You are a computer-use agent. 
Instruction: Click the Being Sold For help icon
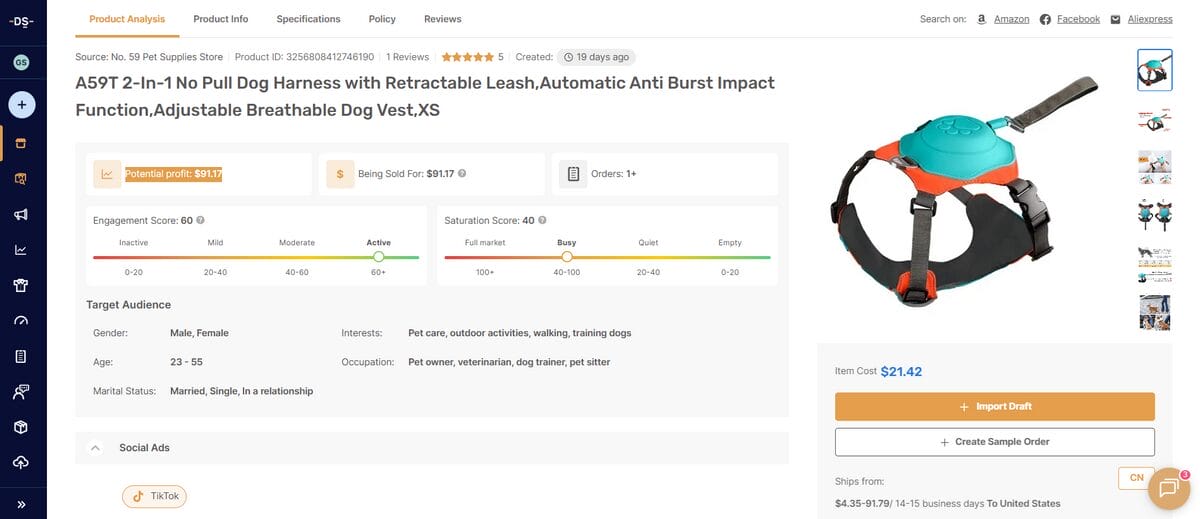click(x=462, y=173)
